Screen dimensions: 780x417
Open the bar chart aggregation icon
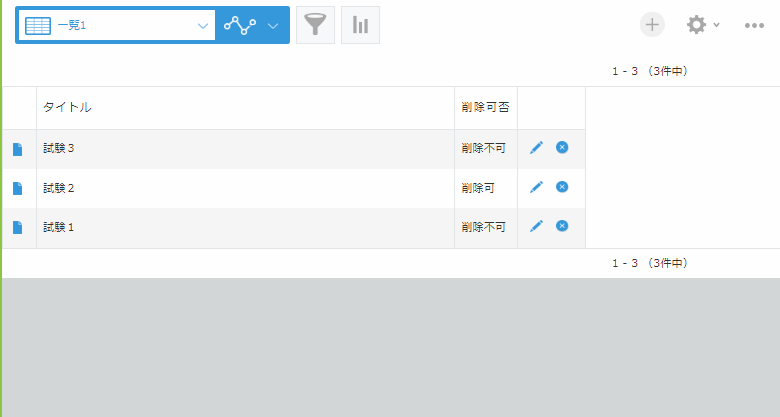[x=360, y=25]
